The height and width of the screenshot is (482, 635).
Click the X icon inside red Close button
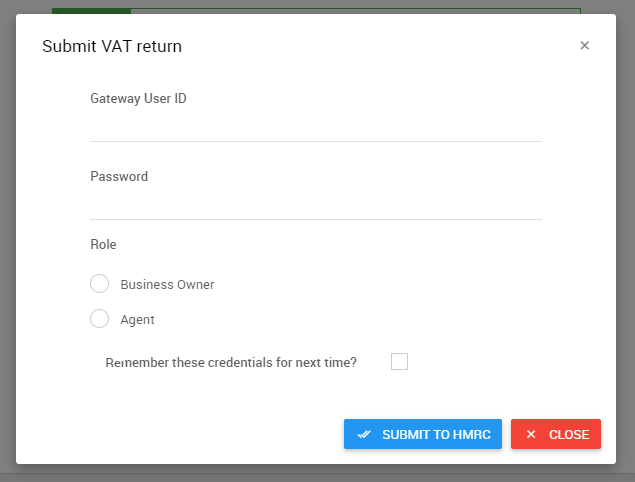click(531, 435)
